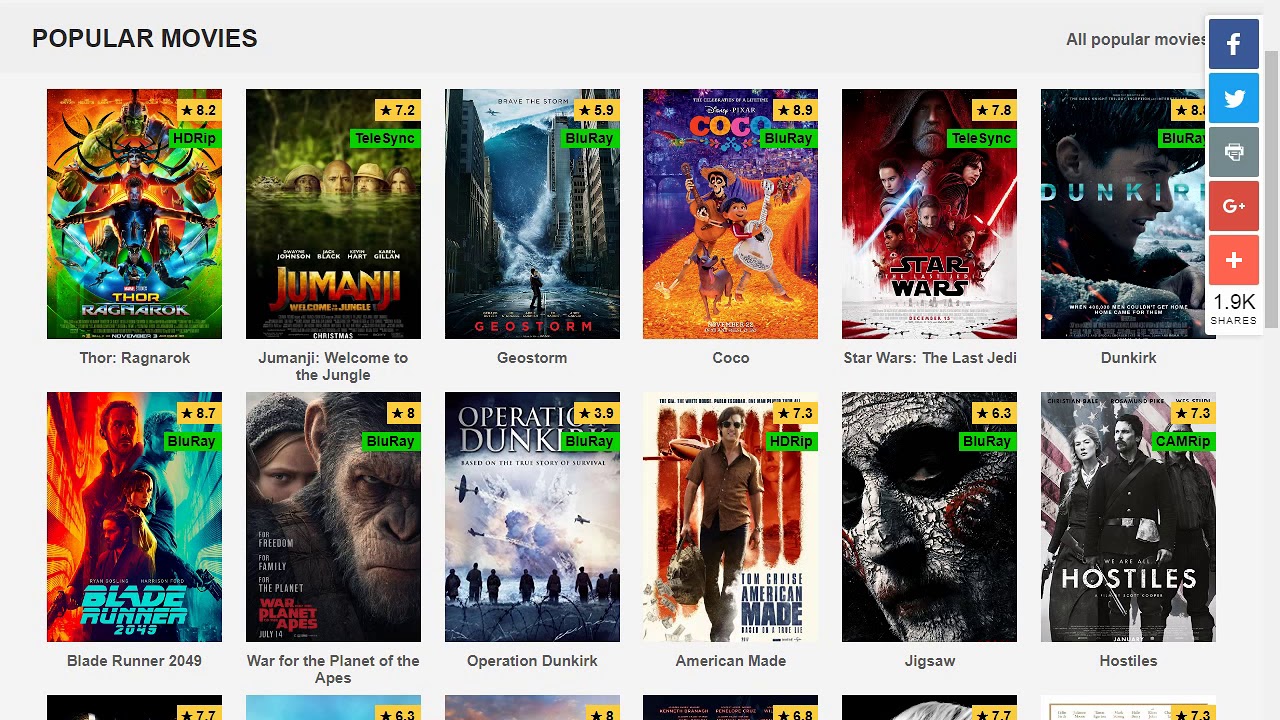This screenshot has height=720, width=1280.
Task: Click the 6.3 rating on Jigsaw
Action: [993, 413]
